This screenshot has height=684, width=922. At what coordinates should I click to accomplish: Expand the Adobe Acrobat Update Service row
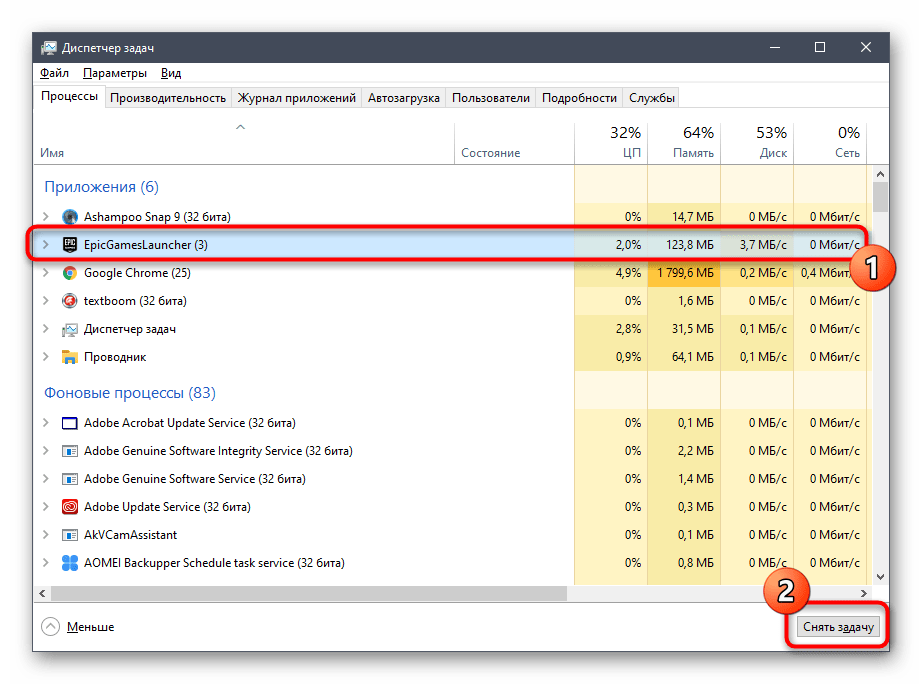[44, 423]
